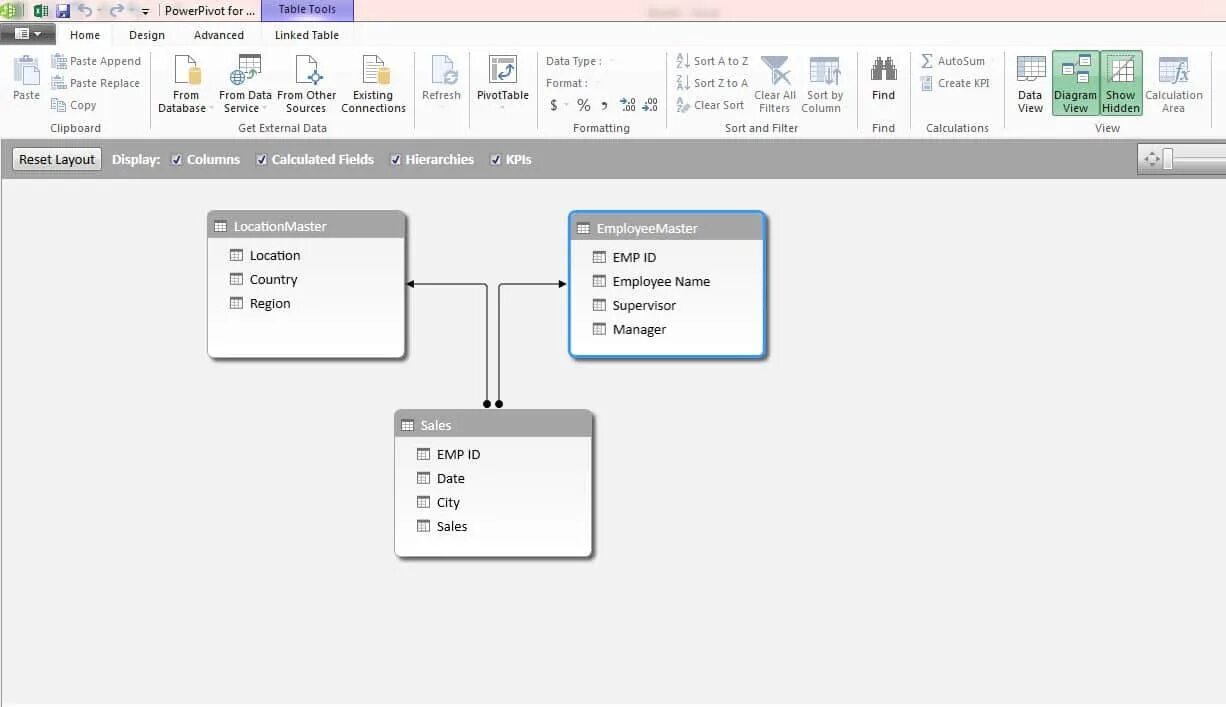Toggle the Diagram View button

click(1075, 84)
